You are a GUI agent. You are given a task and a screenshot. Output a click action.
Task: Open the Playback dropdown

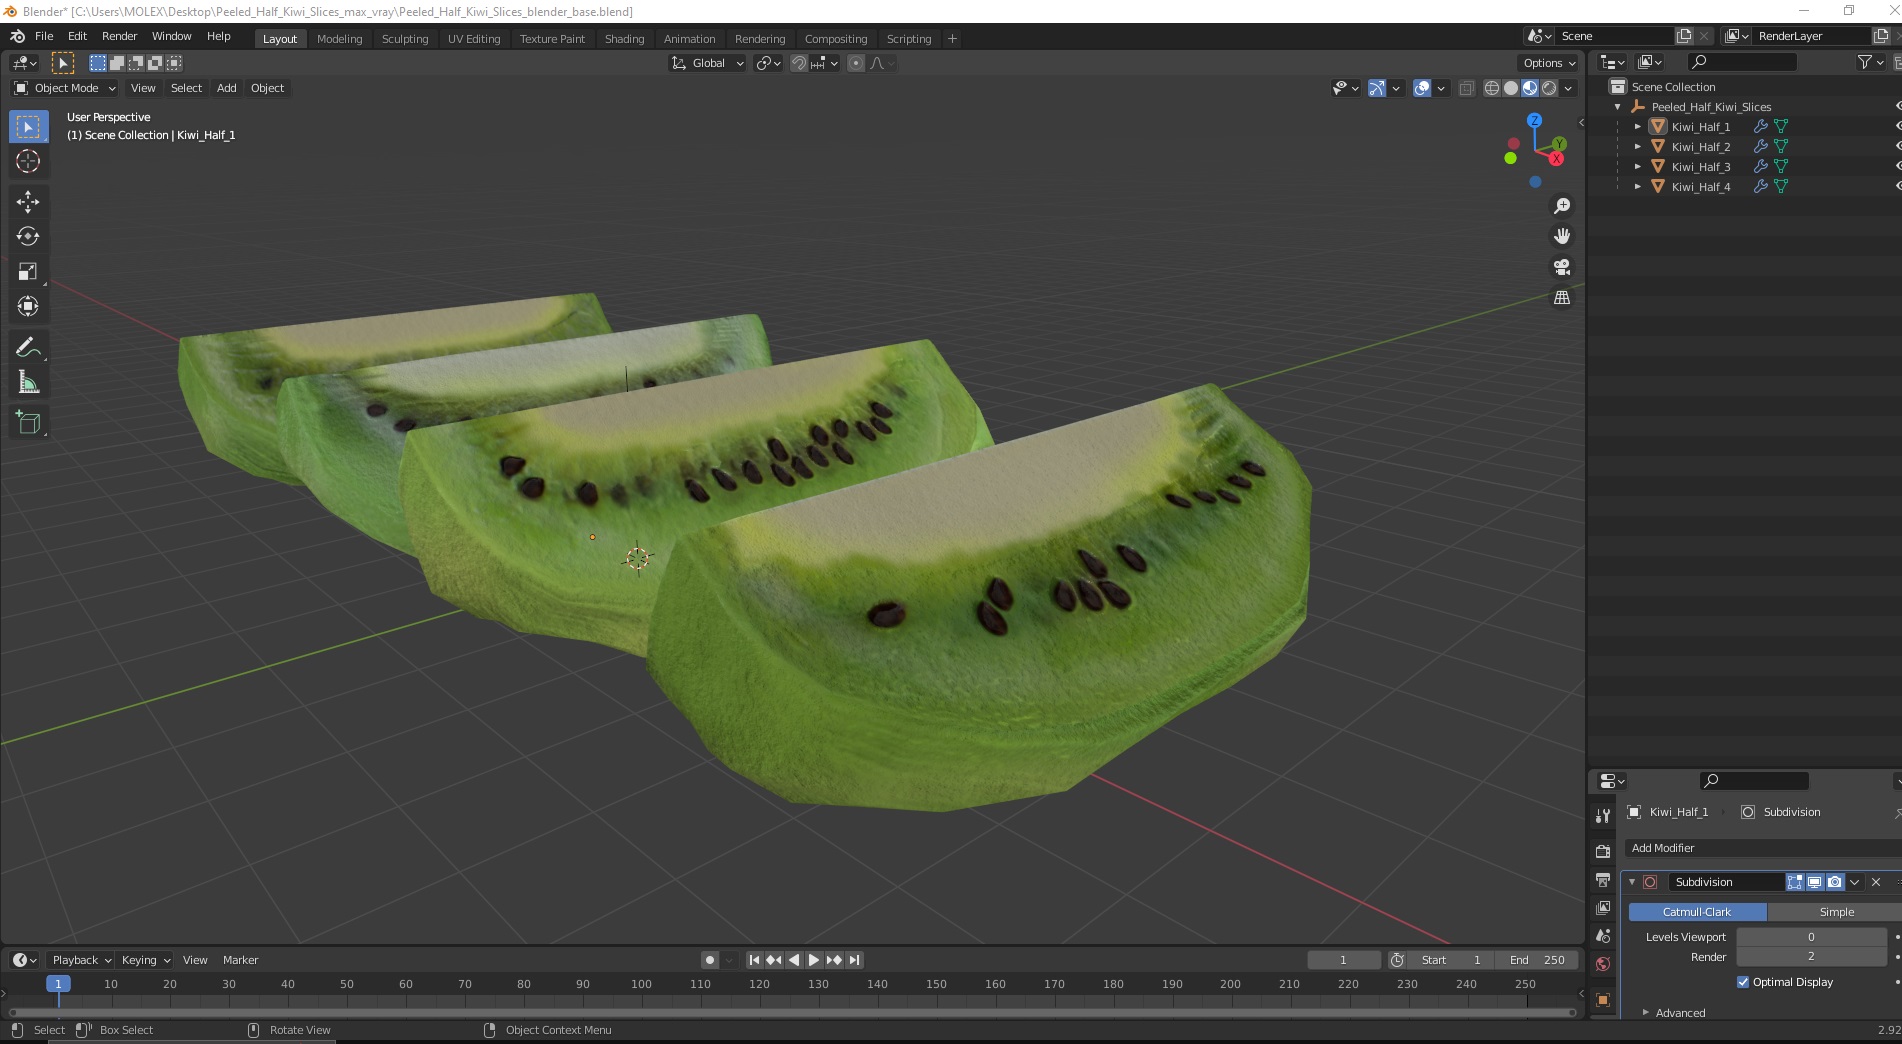click(82, 960)
